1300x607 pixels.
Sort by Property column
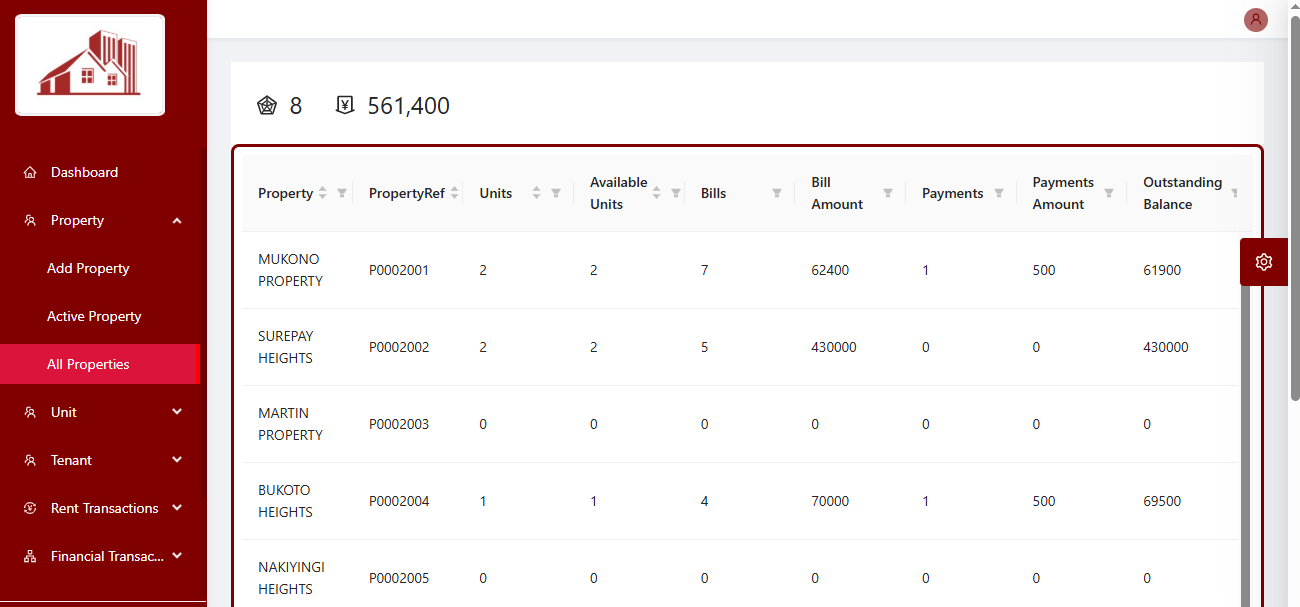coord(322,193)
